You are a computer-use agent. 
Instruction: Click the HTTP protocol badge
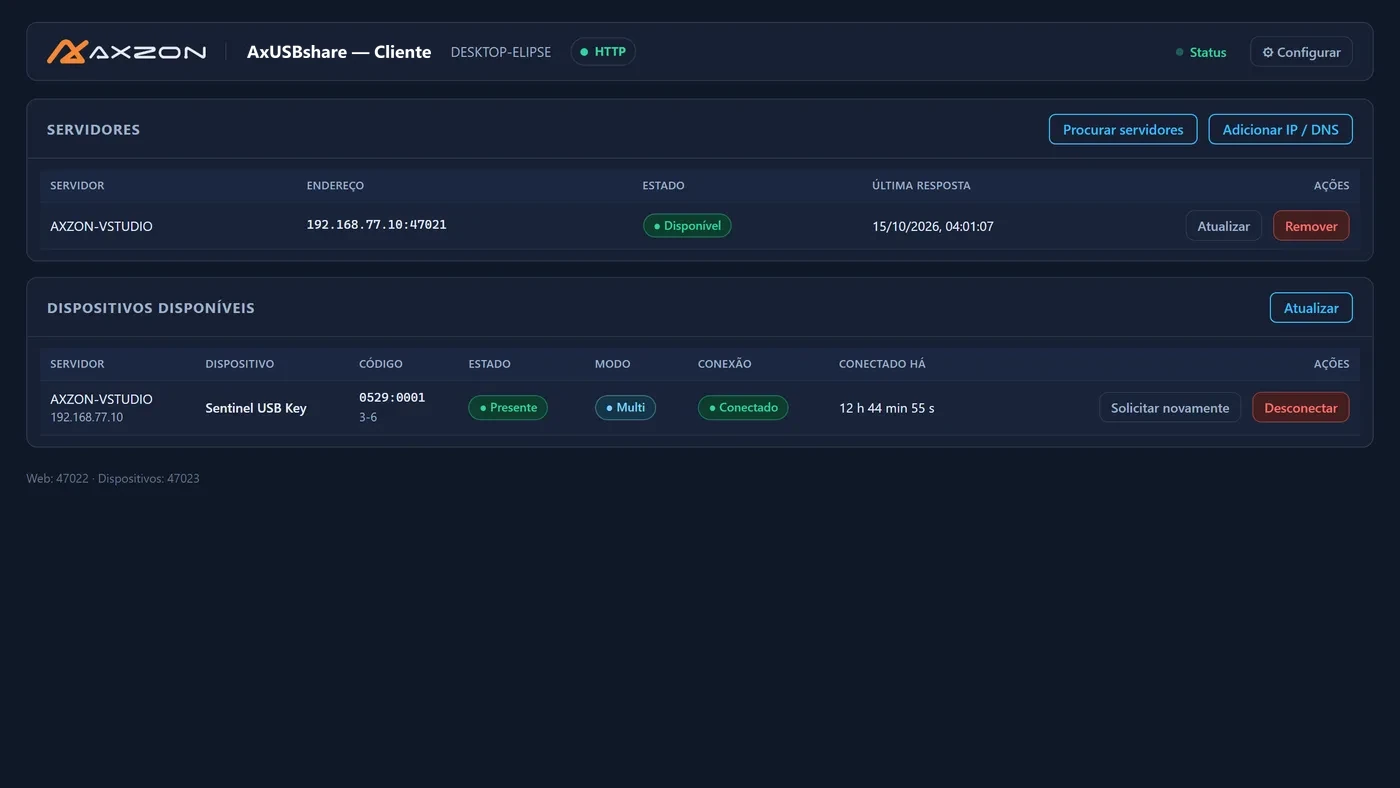click(603, 52)
